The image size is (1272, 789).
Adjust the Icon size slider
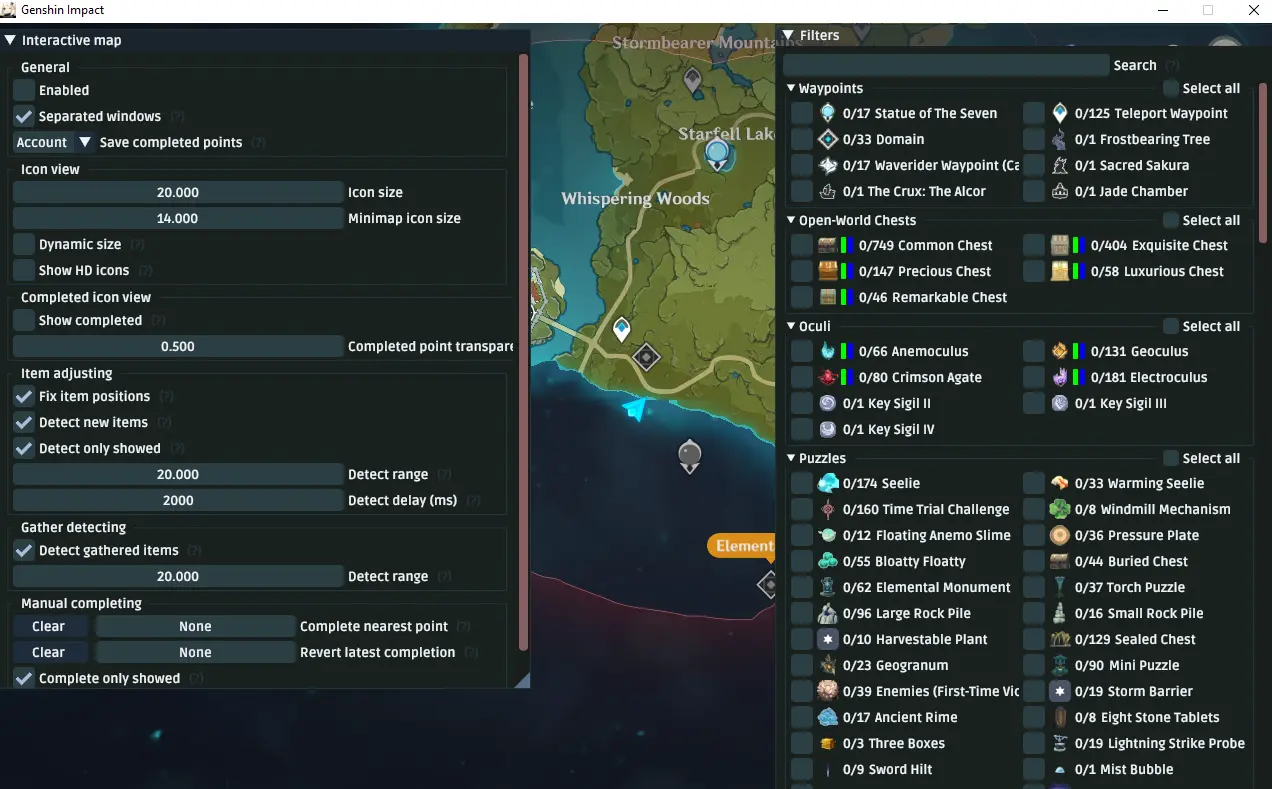coord(178,192)
